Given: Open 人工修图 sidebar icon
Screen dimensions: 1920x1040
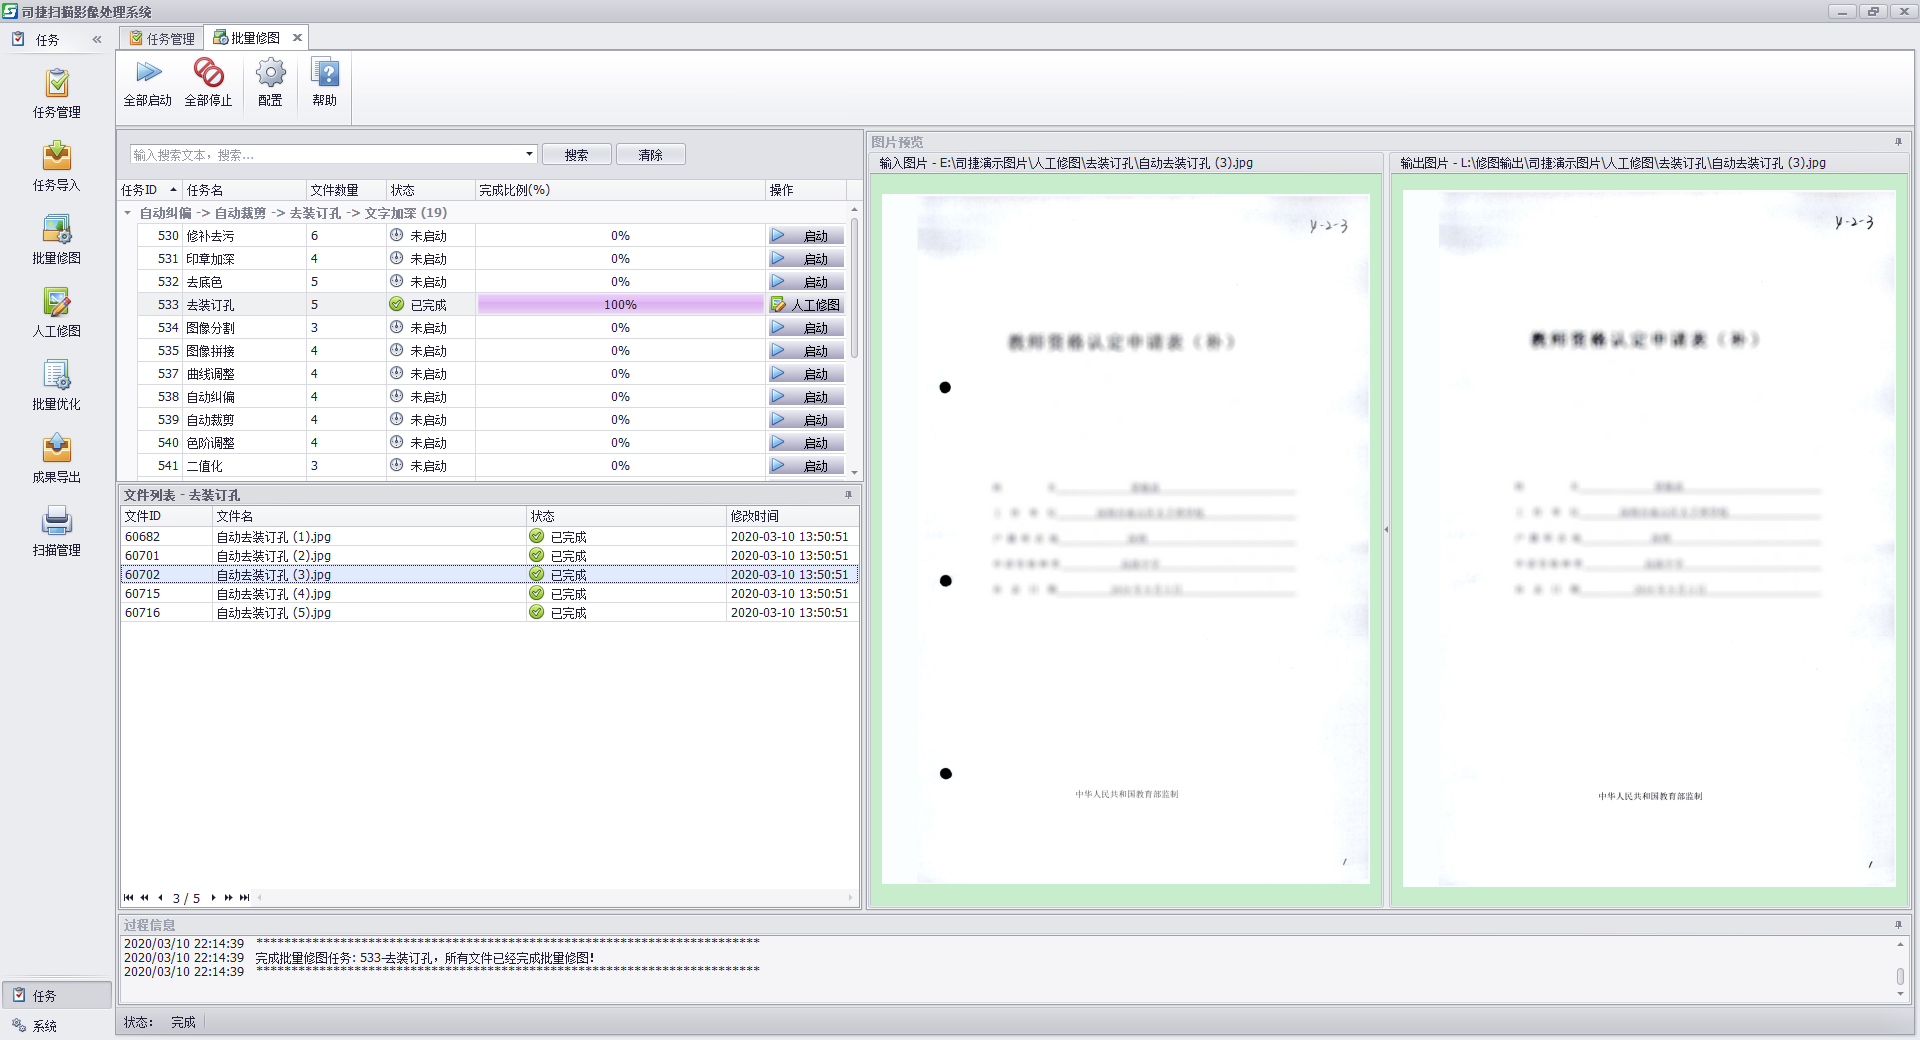Looking at the screenshot, I should click(x=57, y=312).
